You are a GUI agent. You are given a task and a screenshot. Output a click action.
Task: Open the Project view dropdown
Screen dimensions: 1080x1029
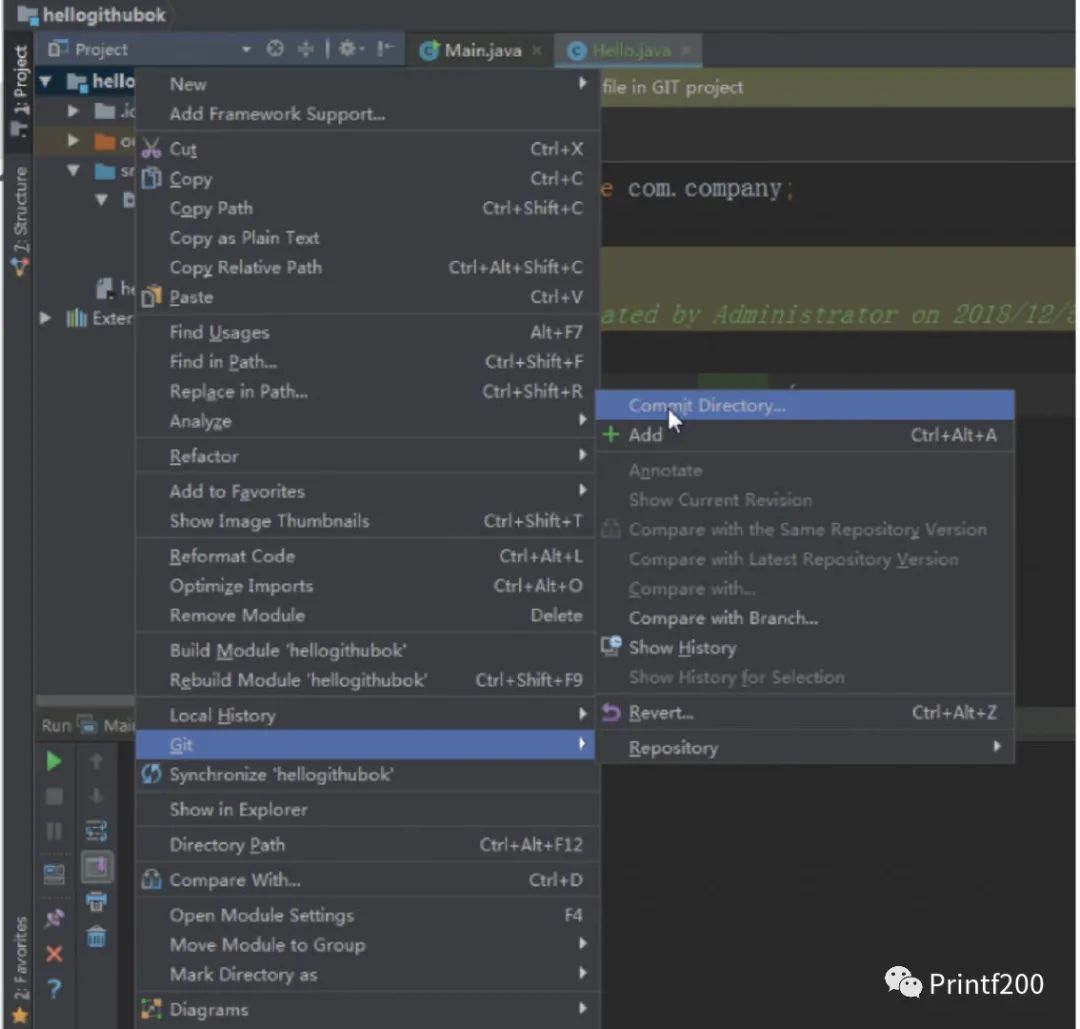[x=246, y=50]
